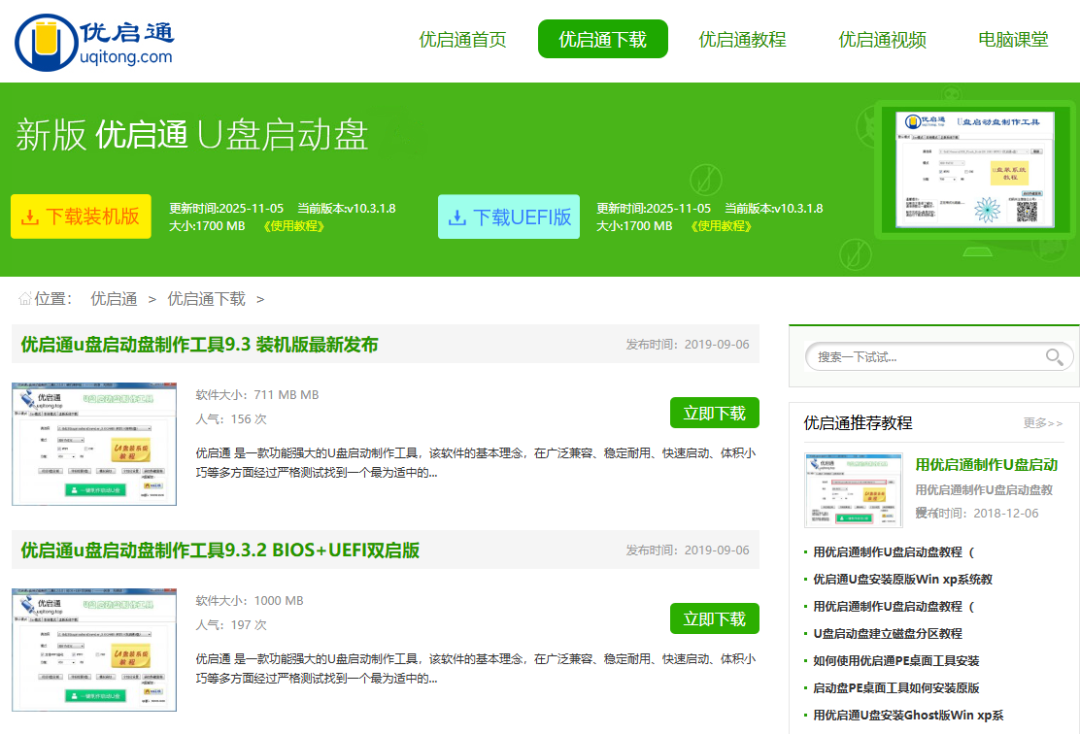Open 启动盘PE桌面工具如何安装原版 link
Viewport: 1080px width, 734px height.
coord(896,688)
